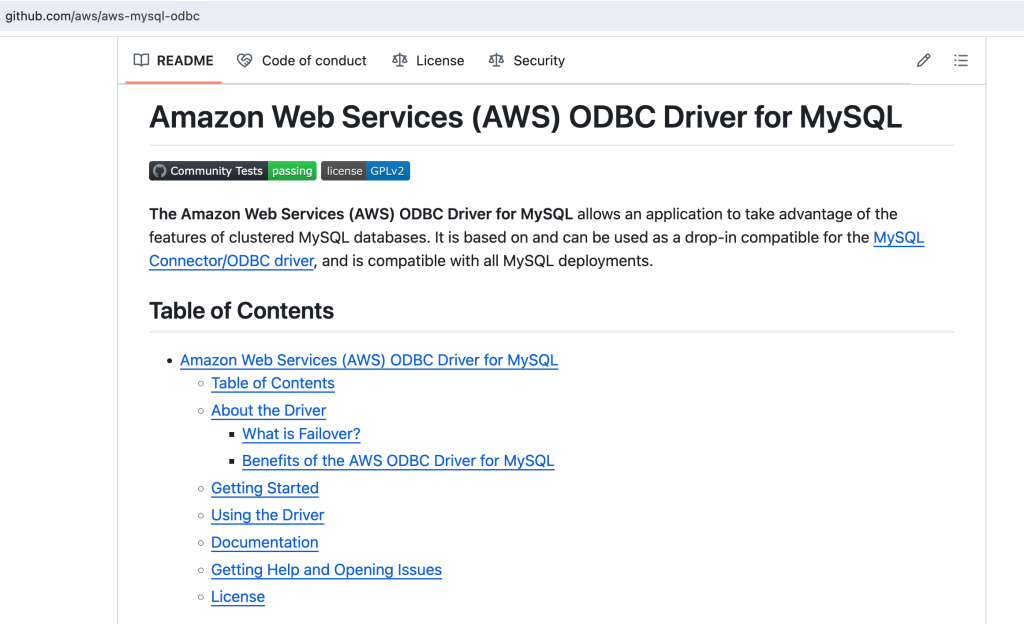Click the browser address bar URL

click(103, 16)
